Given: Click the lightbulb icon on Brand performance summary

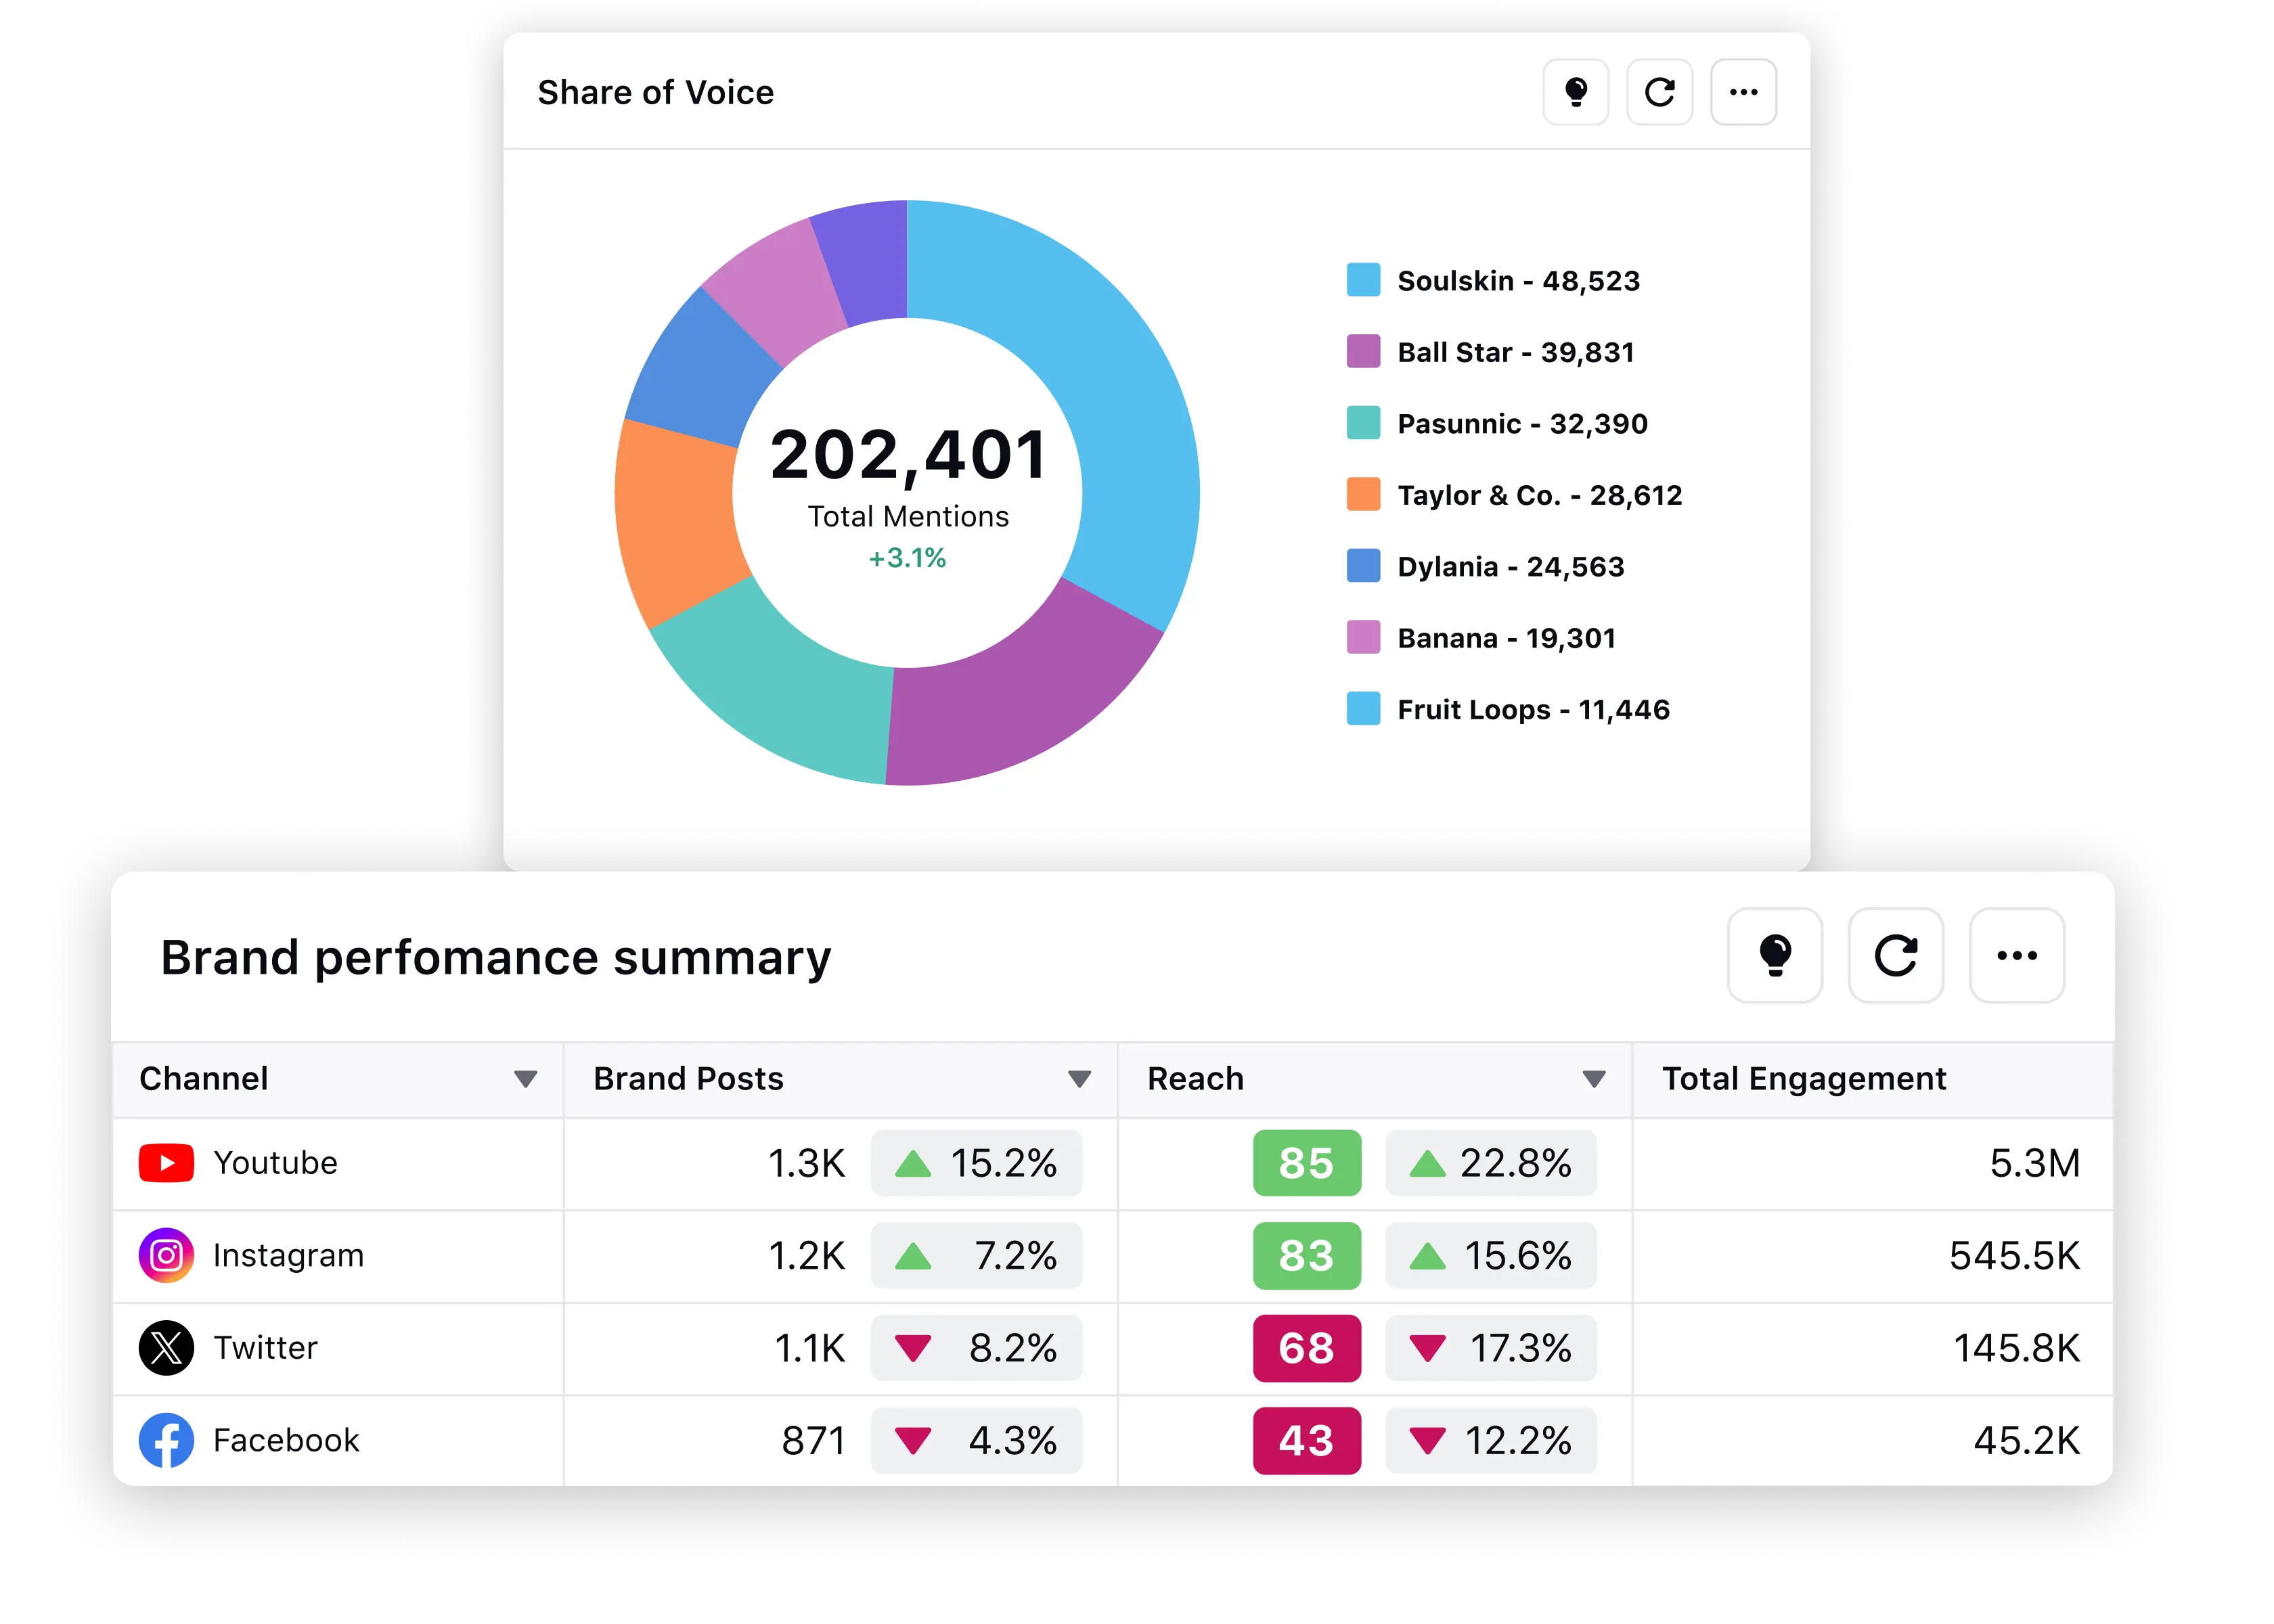Looking at the screenshot, I should (1775, 958).
